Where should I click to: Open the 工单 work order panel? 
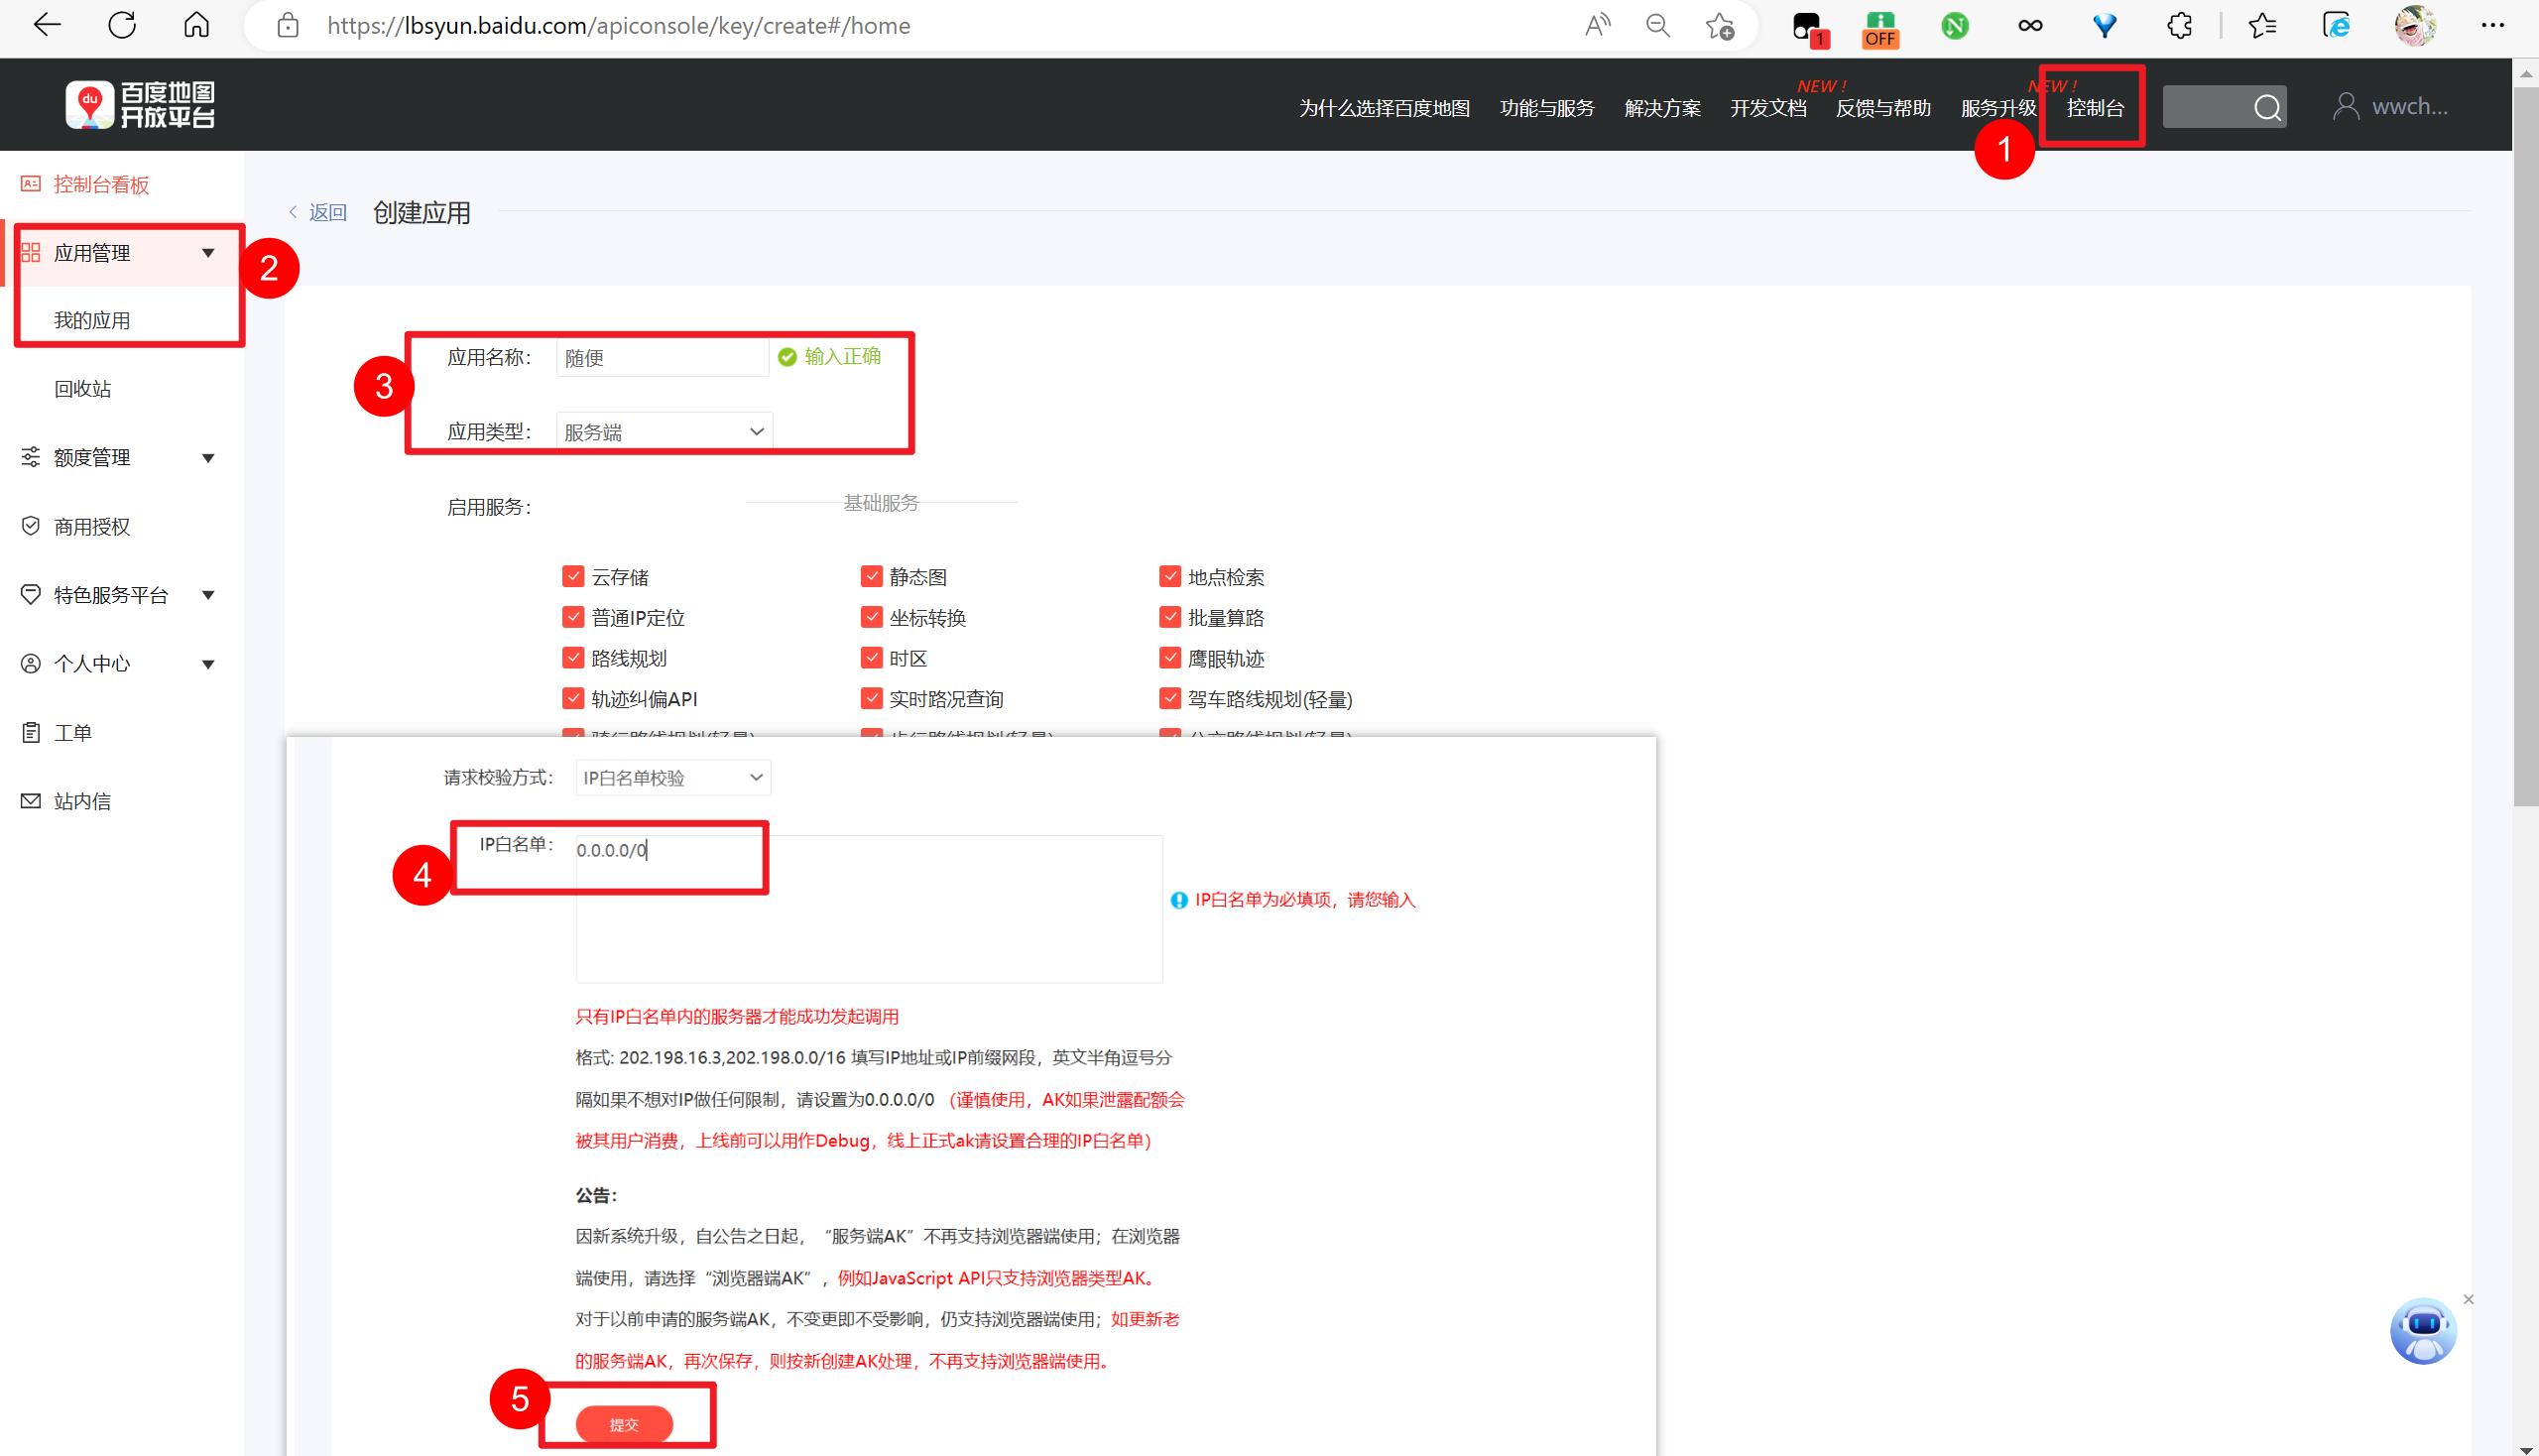pyautogui.click(x=71, y=732)
